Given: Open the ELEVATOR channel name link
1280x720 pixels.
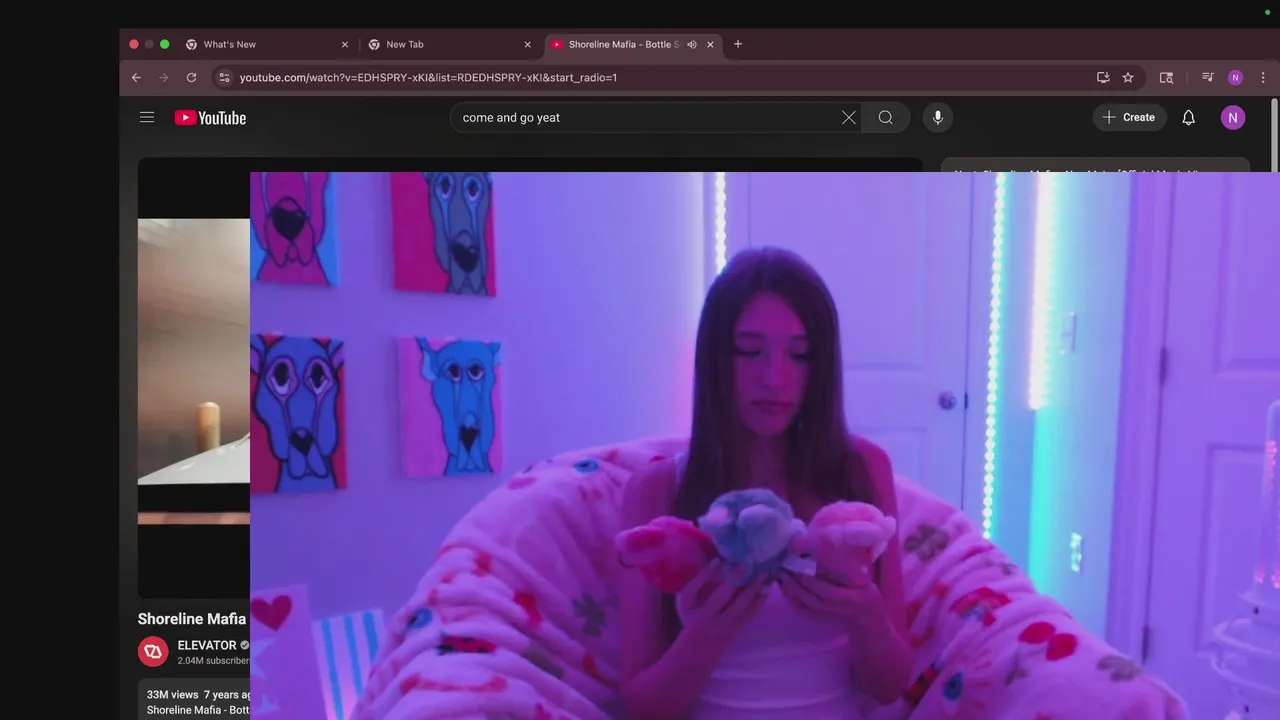Looking at the screenshot, I should click(207, 645).
